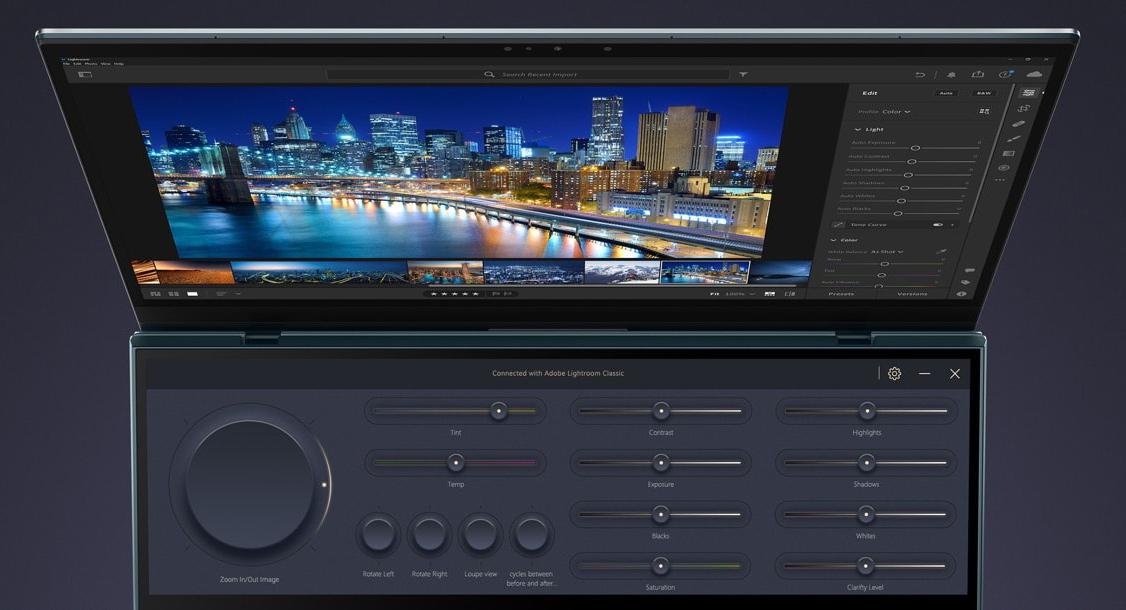Open the control panel settings gear
Viewport: 1126px width, 610px height.
coord(894,373)
